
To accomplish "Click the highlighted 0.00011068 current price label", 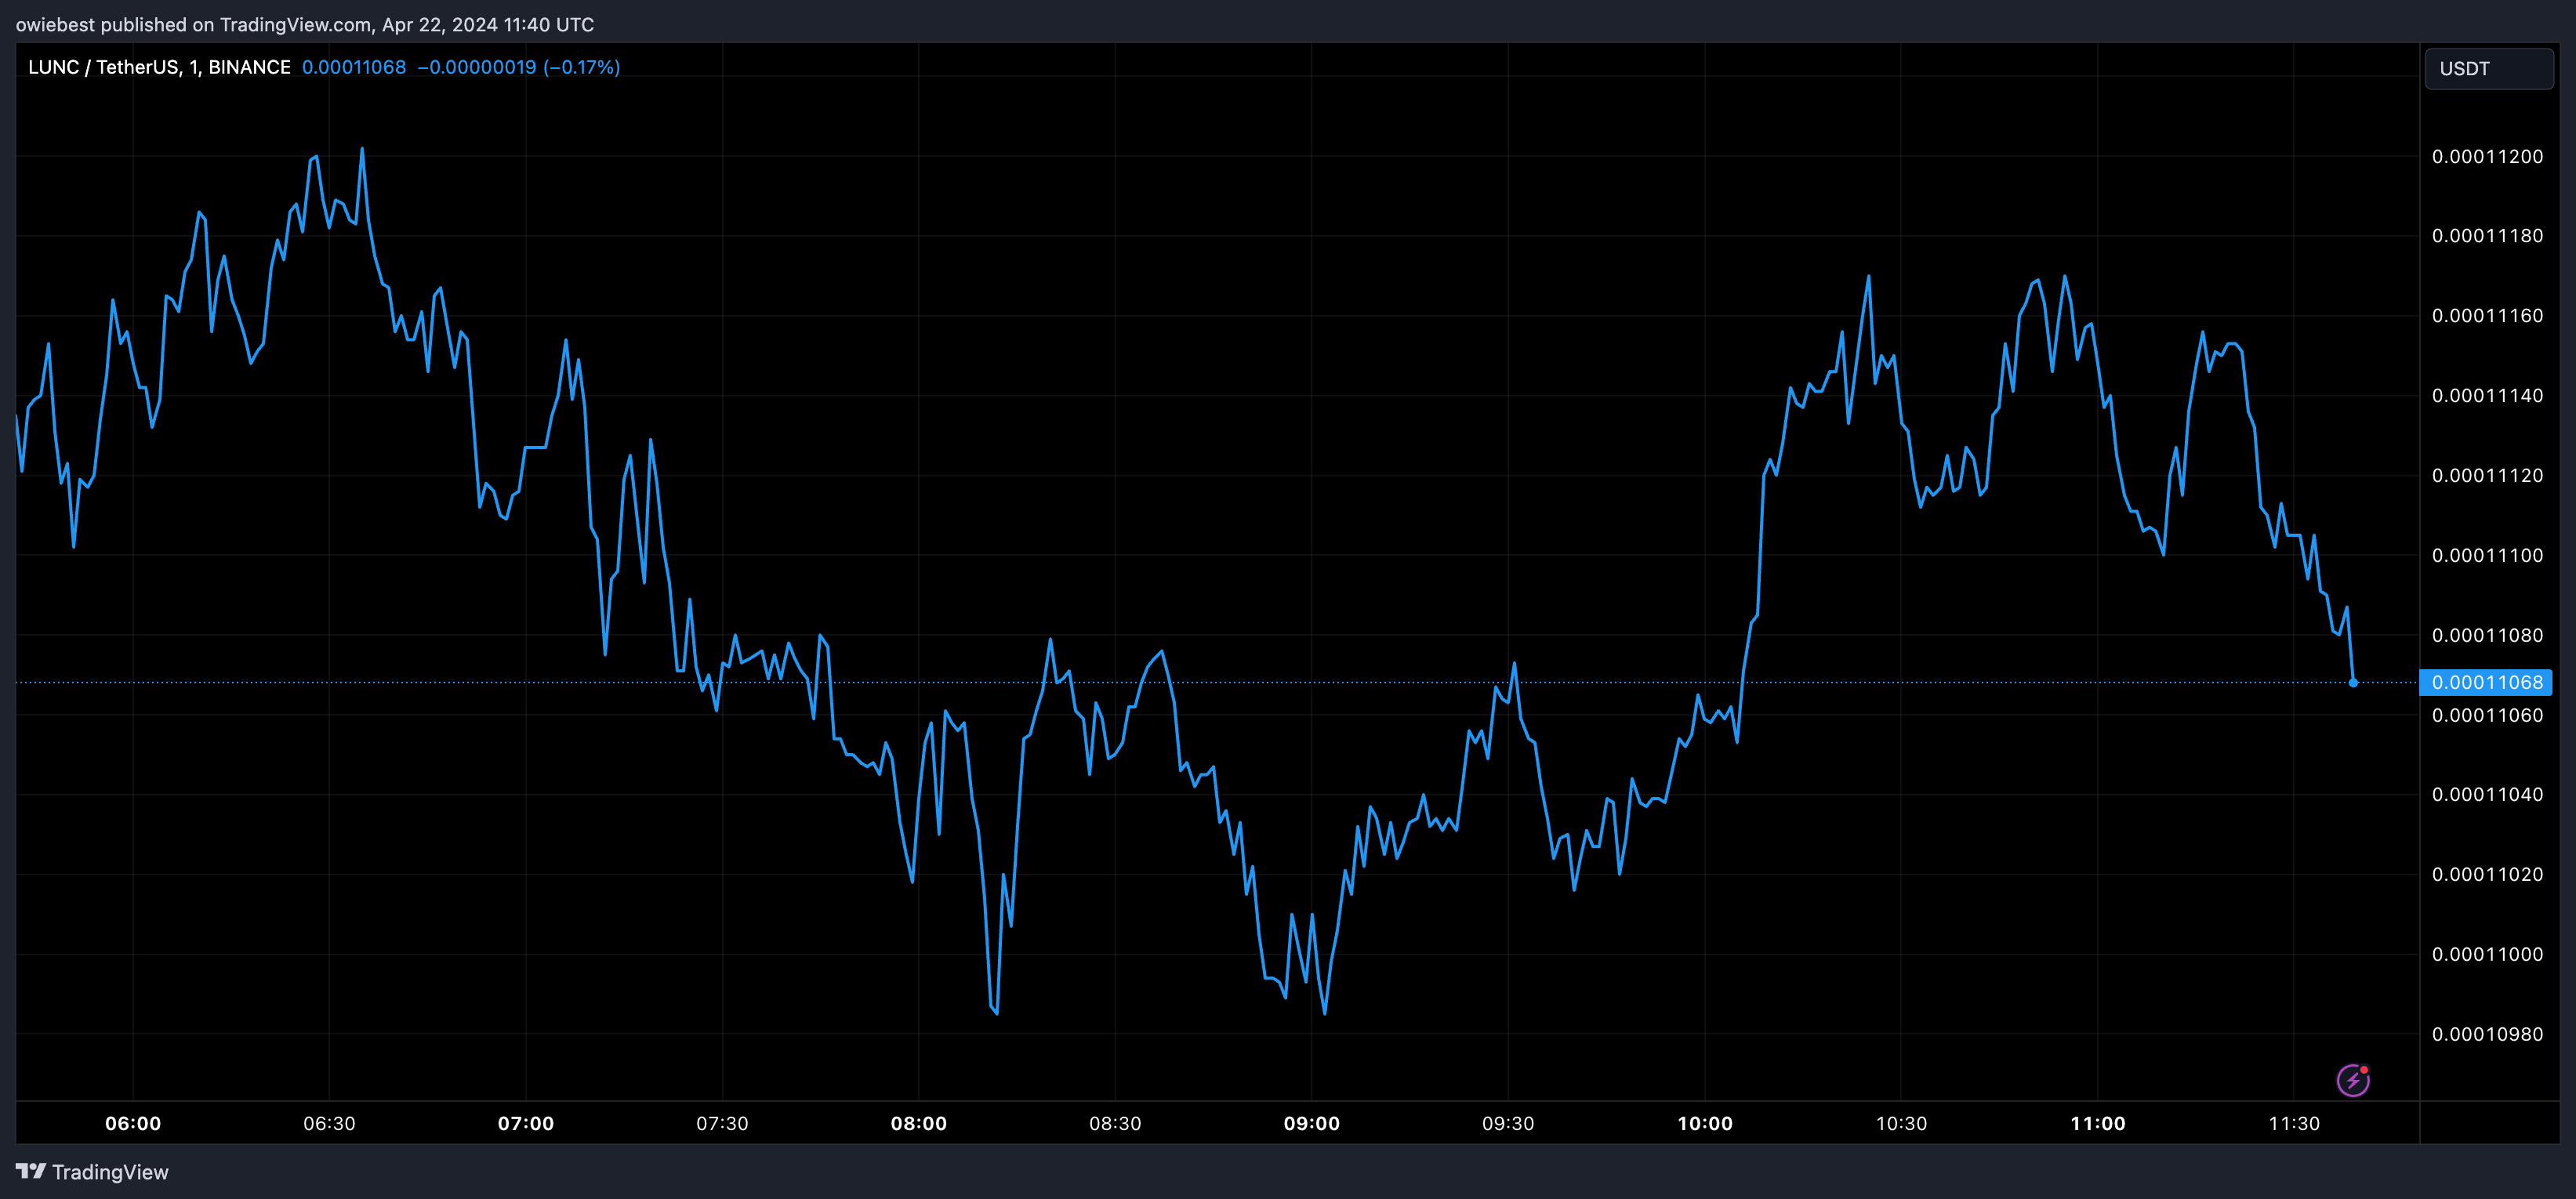I will tap(2486, 682).
